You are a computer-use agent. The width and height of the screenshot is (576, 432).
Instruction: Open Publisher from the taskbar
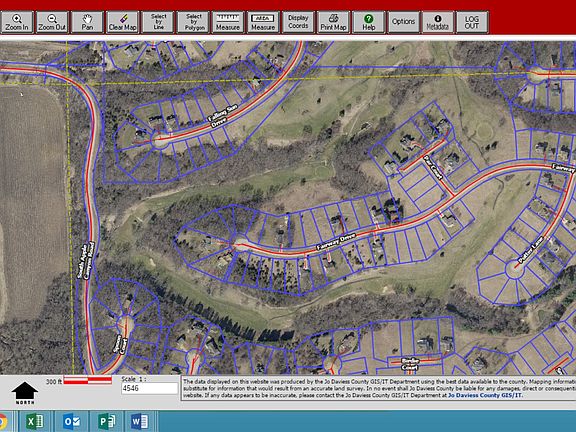pos(107,421)
